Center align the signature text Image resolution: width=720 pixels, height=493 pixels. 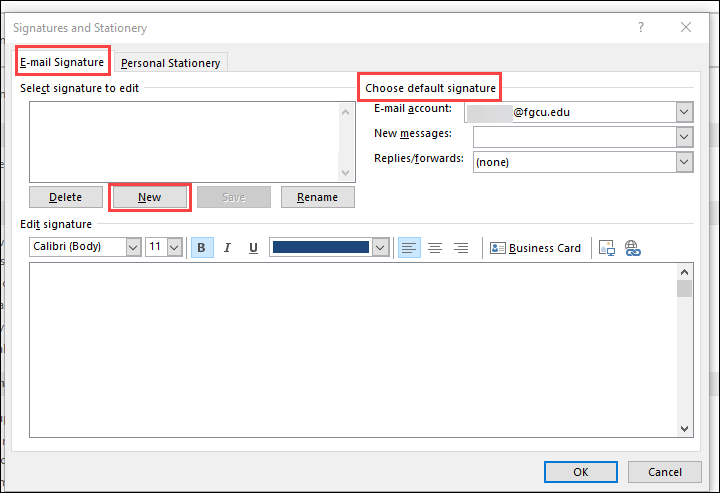pyautogui.click(x=435, y=248)
